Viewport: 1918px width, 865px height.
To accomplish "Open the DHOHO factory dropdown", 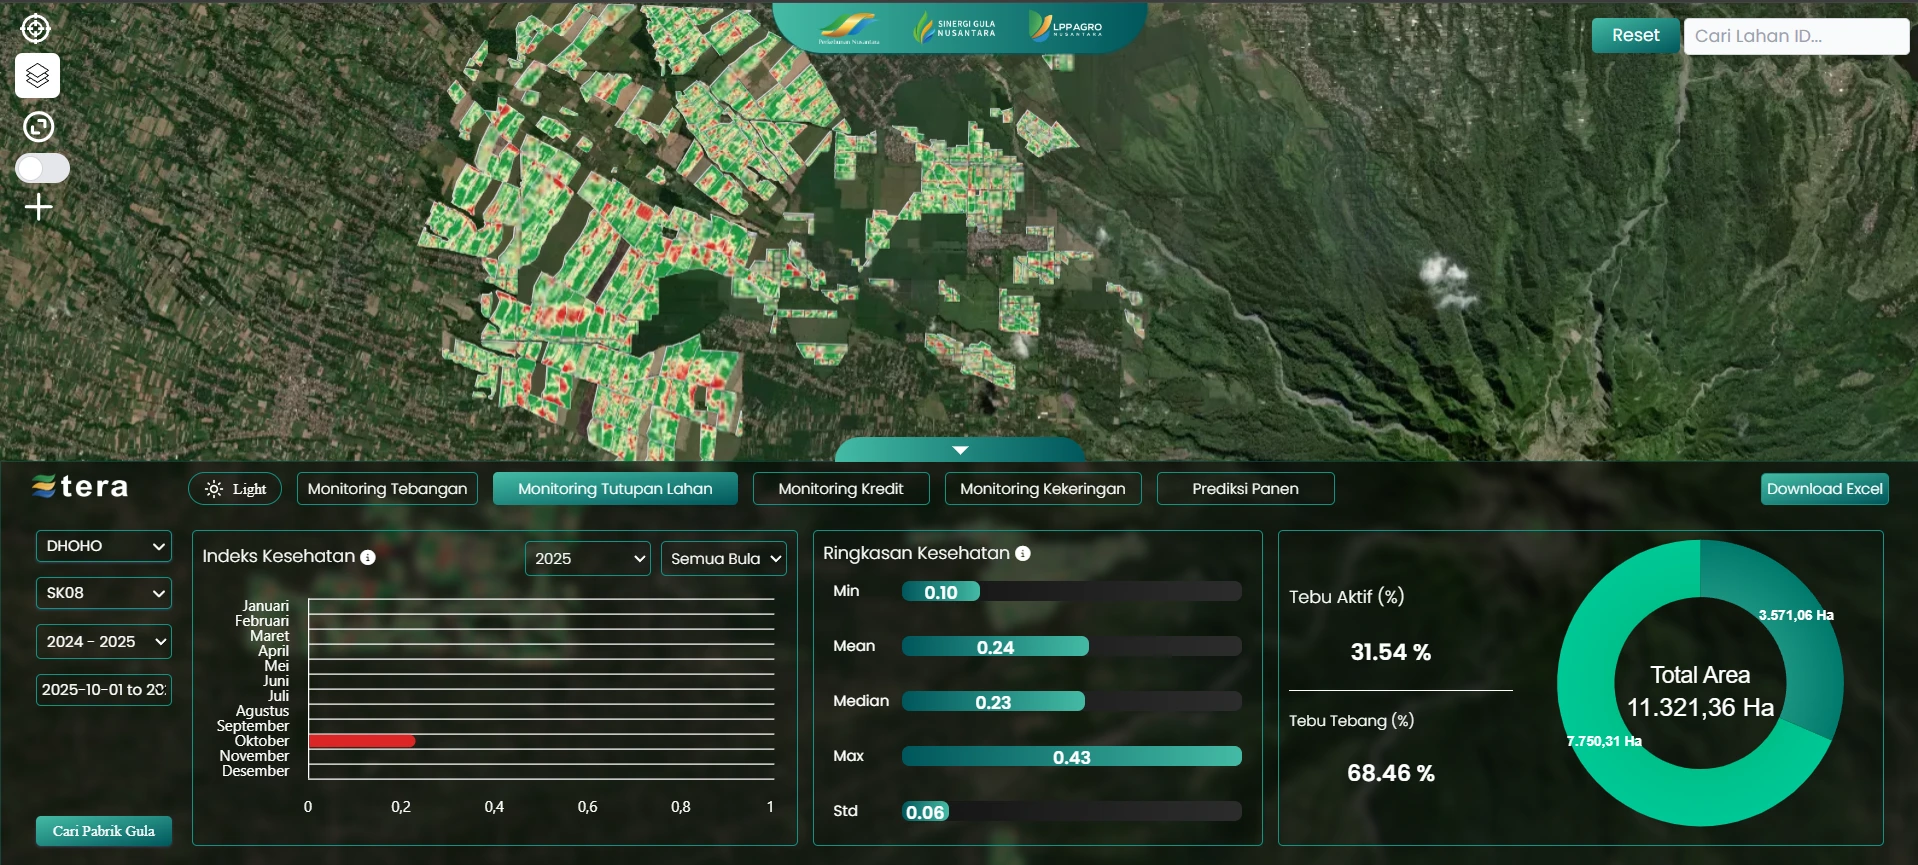I will (104, 546).
